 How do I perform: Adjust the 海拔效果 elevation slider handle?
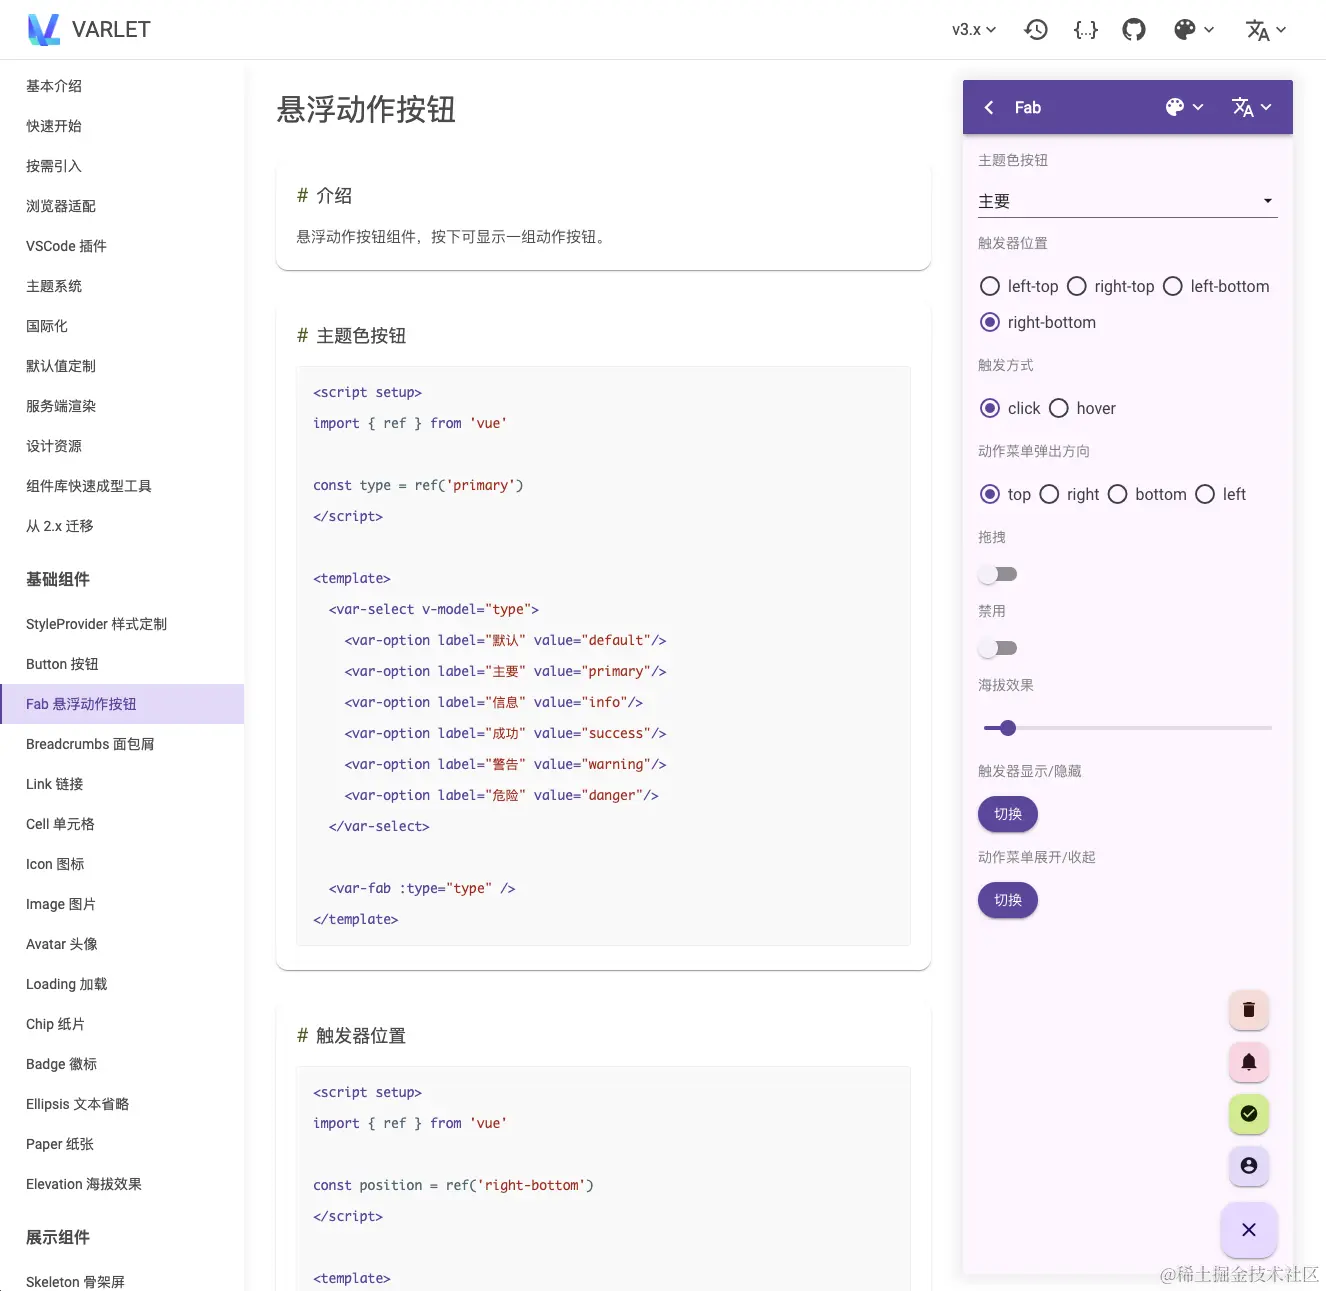(x=1008, y=728)
